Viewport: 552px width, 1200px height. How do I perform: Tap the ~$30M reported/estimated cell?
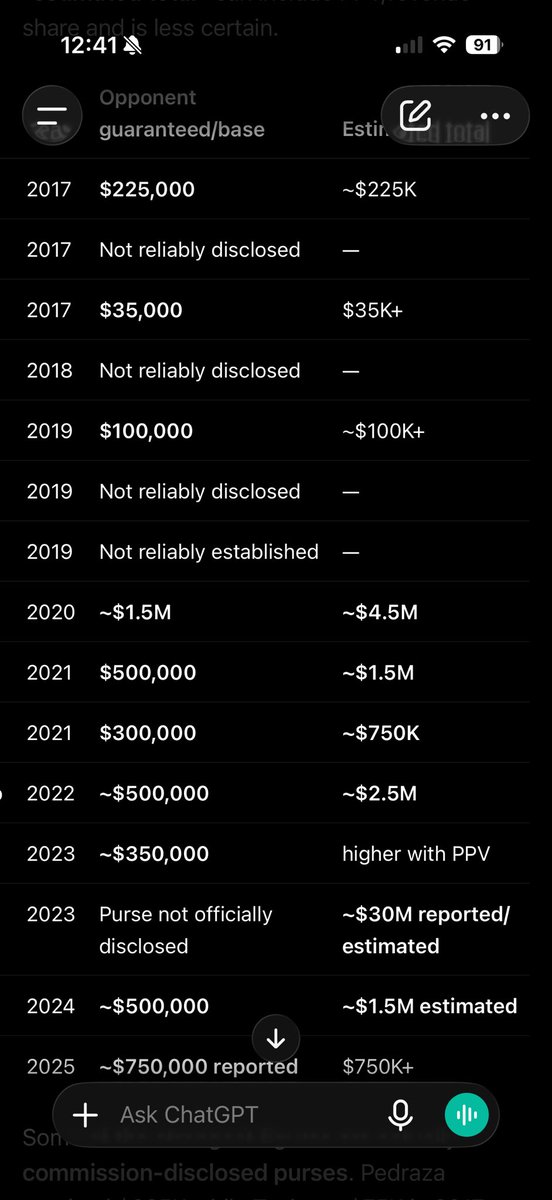coord(427,930)
